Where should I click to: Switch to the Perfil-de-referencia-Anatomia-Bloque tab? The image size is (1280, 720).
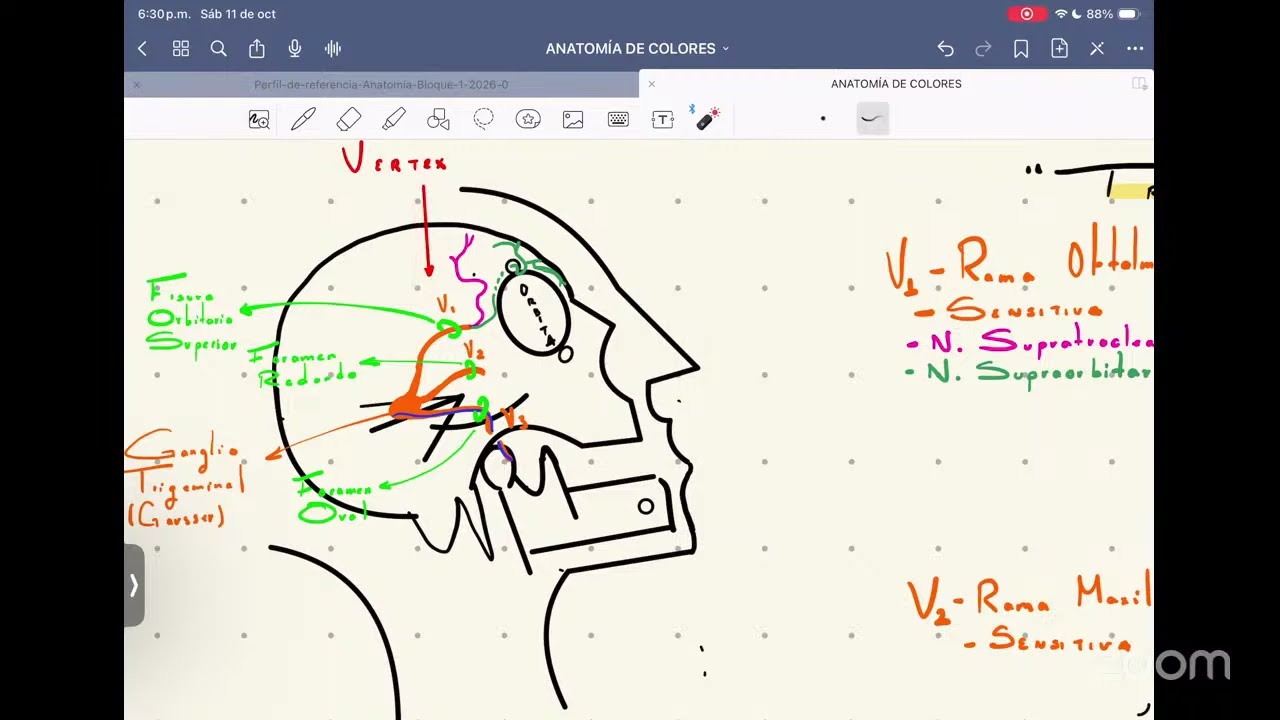pos(381,85)
